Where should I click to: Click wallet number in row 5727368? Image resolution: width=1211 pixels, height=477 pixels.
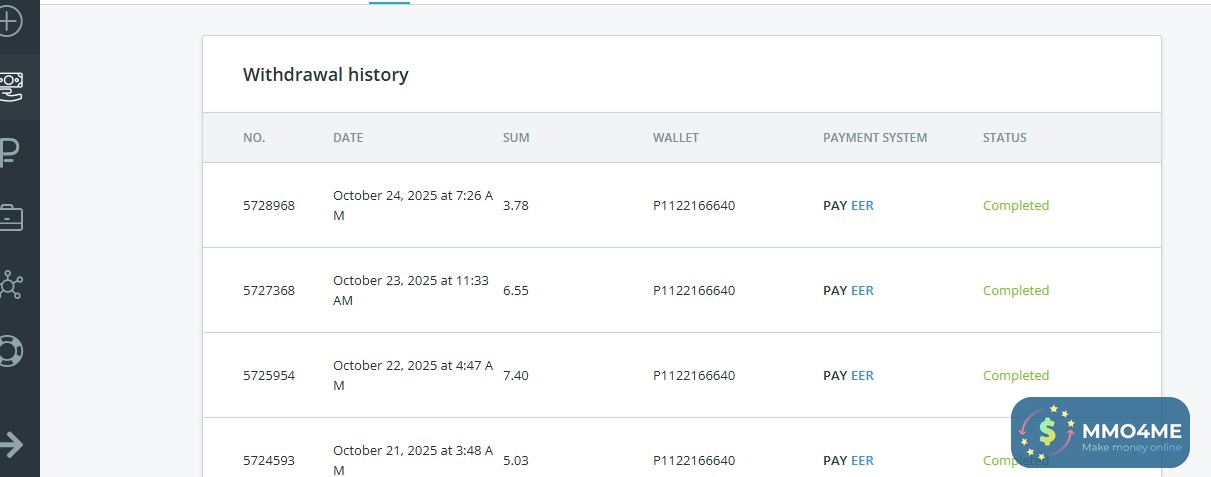(694, 291)
